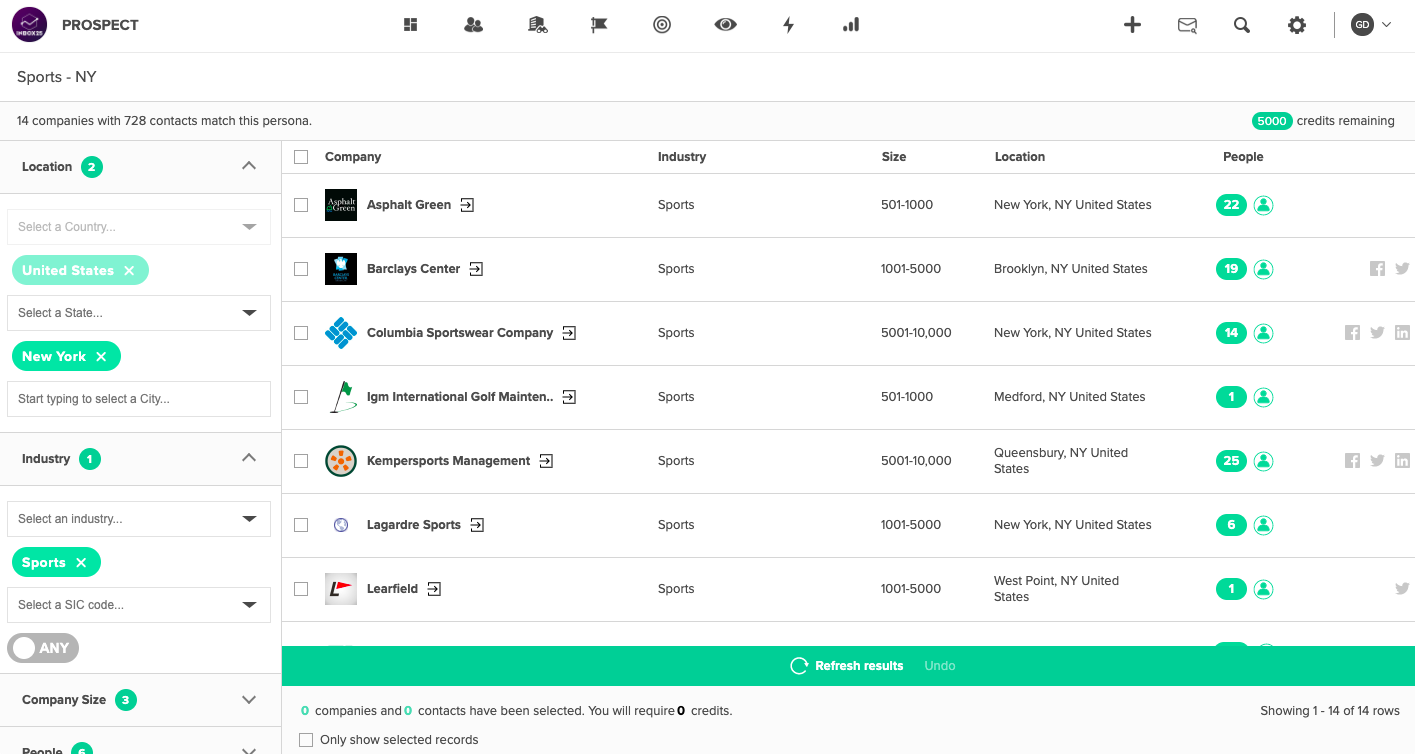Screen dimensions: 1415x754
Task: Select Kempersports Management checkbox
Action: click(301, 461)
